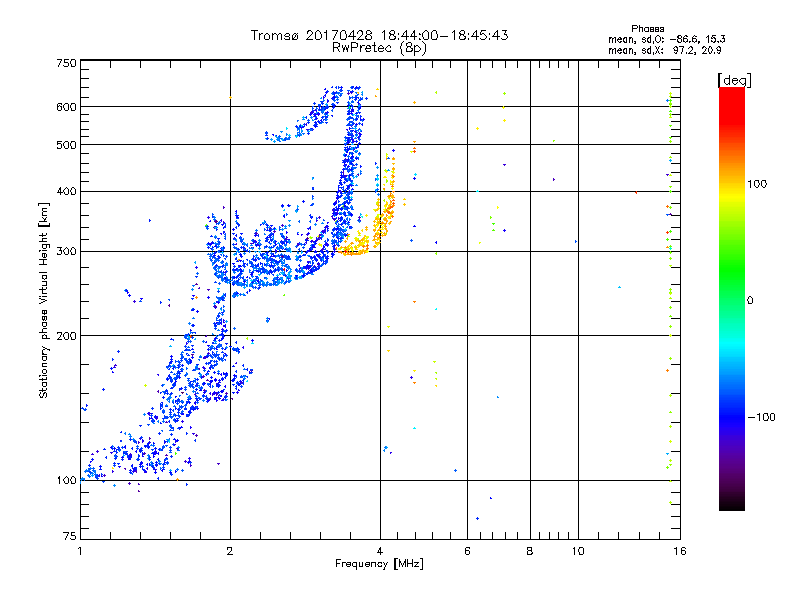Click the frequency axis tick label '8'
The height and width of the screenshot is (600, 800).
click(530, 551)
